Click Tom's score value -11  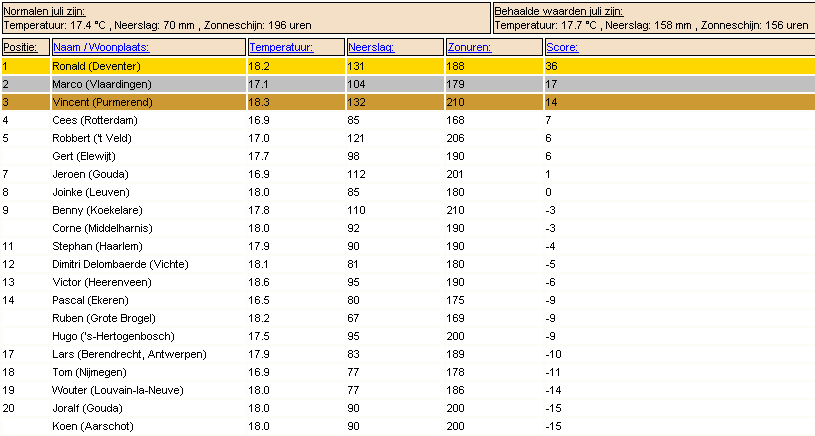[554, 372]
